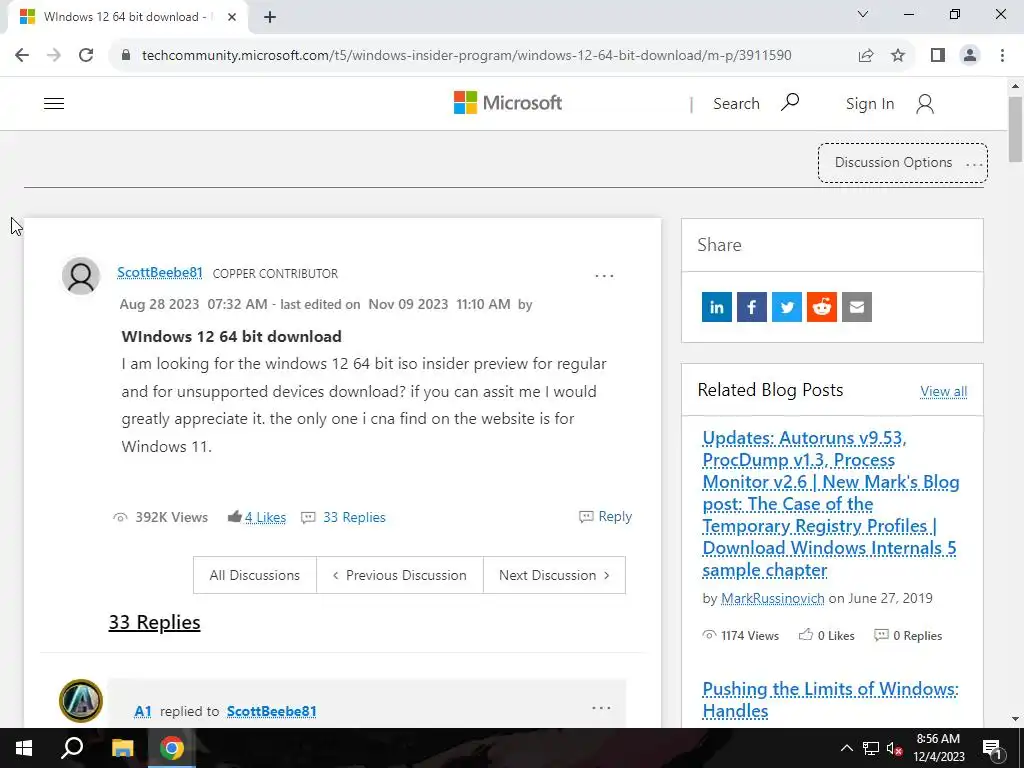Go back with browser back arrow
This screenshot has width=1024, height=768.
[x=22, y=55]
